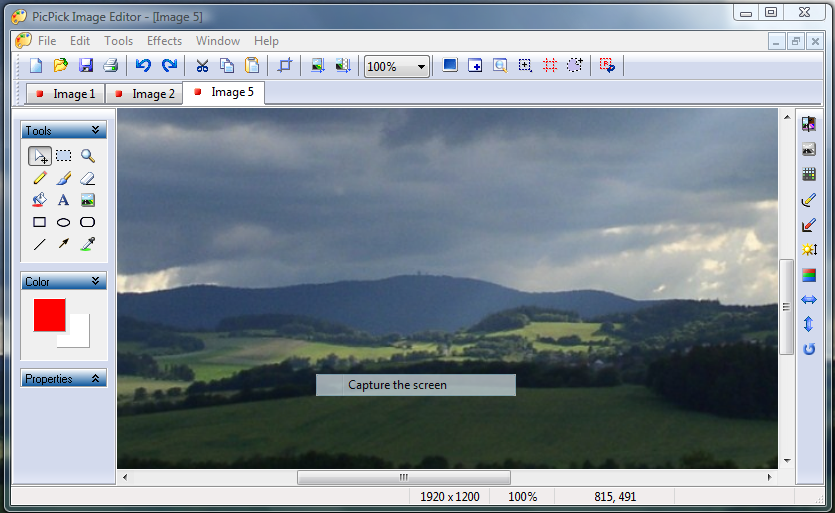Screen dimensions: 835x513
Task: Expand the Properties panel header
Action: (x=63, y=379)
